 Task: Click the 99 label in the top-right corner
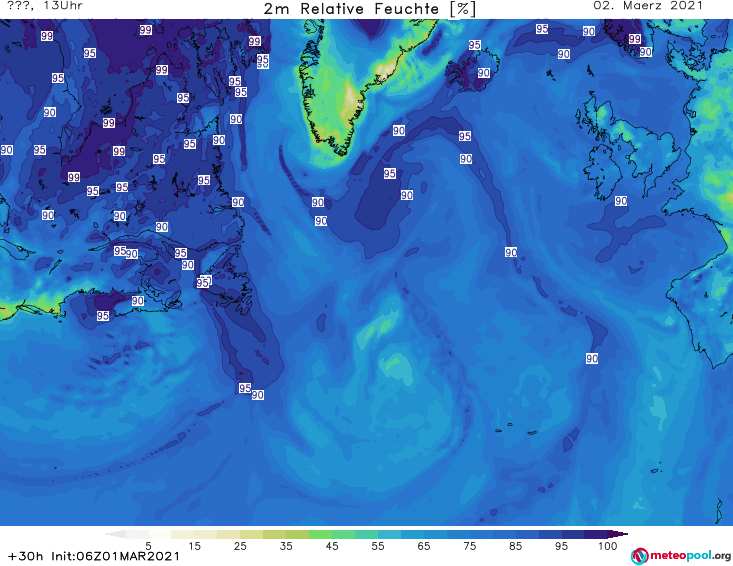tap(634, 39)
